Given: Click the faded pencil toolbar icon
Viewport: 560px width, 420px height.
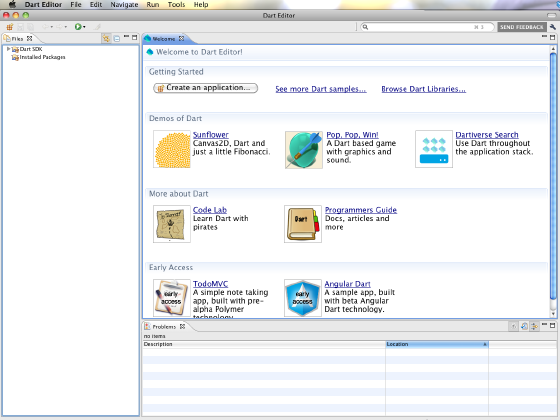Looking at the screenshot, I should [x=97, y=27].
